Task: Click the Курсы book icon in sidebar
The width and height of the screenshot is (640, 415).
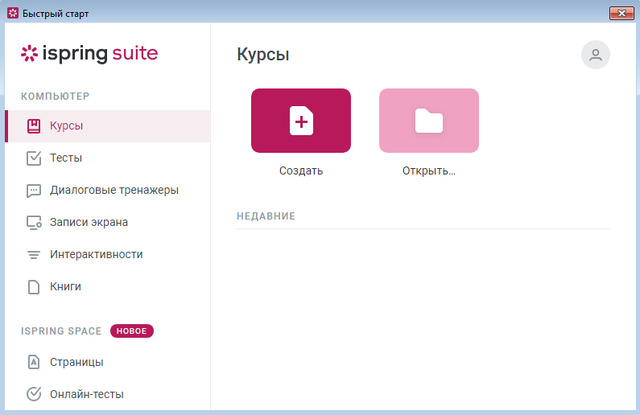Action: 33,126
